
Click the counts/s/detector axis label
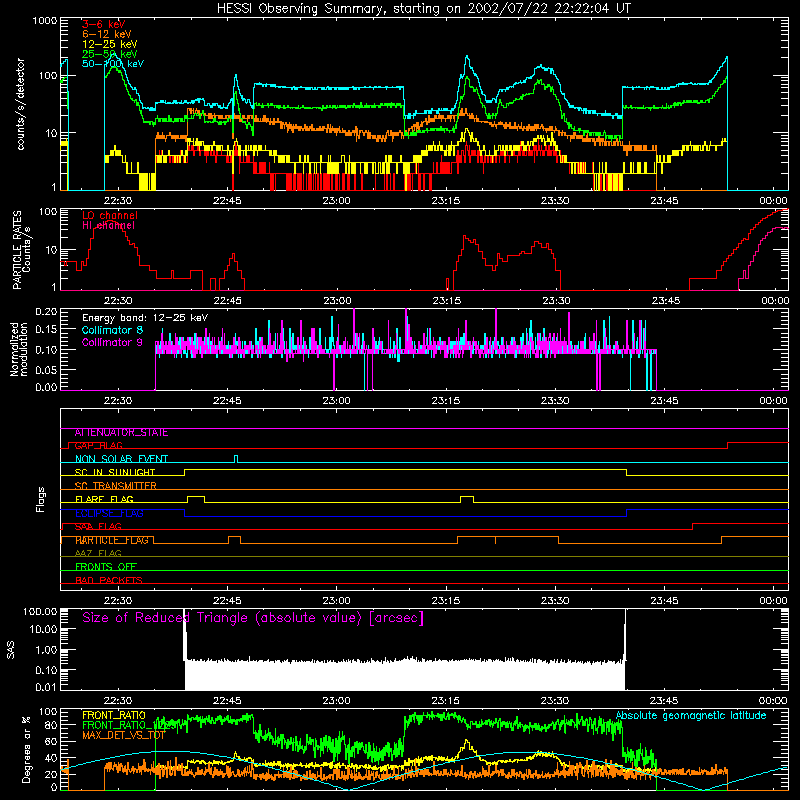tap(20, 104)
